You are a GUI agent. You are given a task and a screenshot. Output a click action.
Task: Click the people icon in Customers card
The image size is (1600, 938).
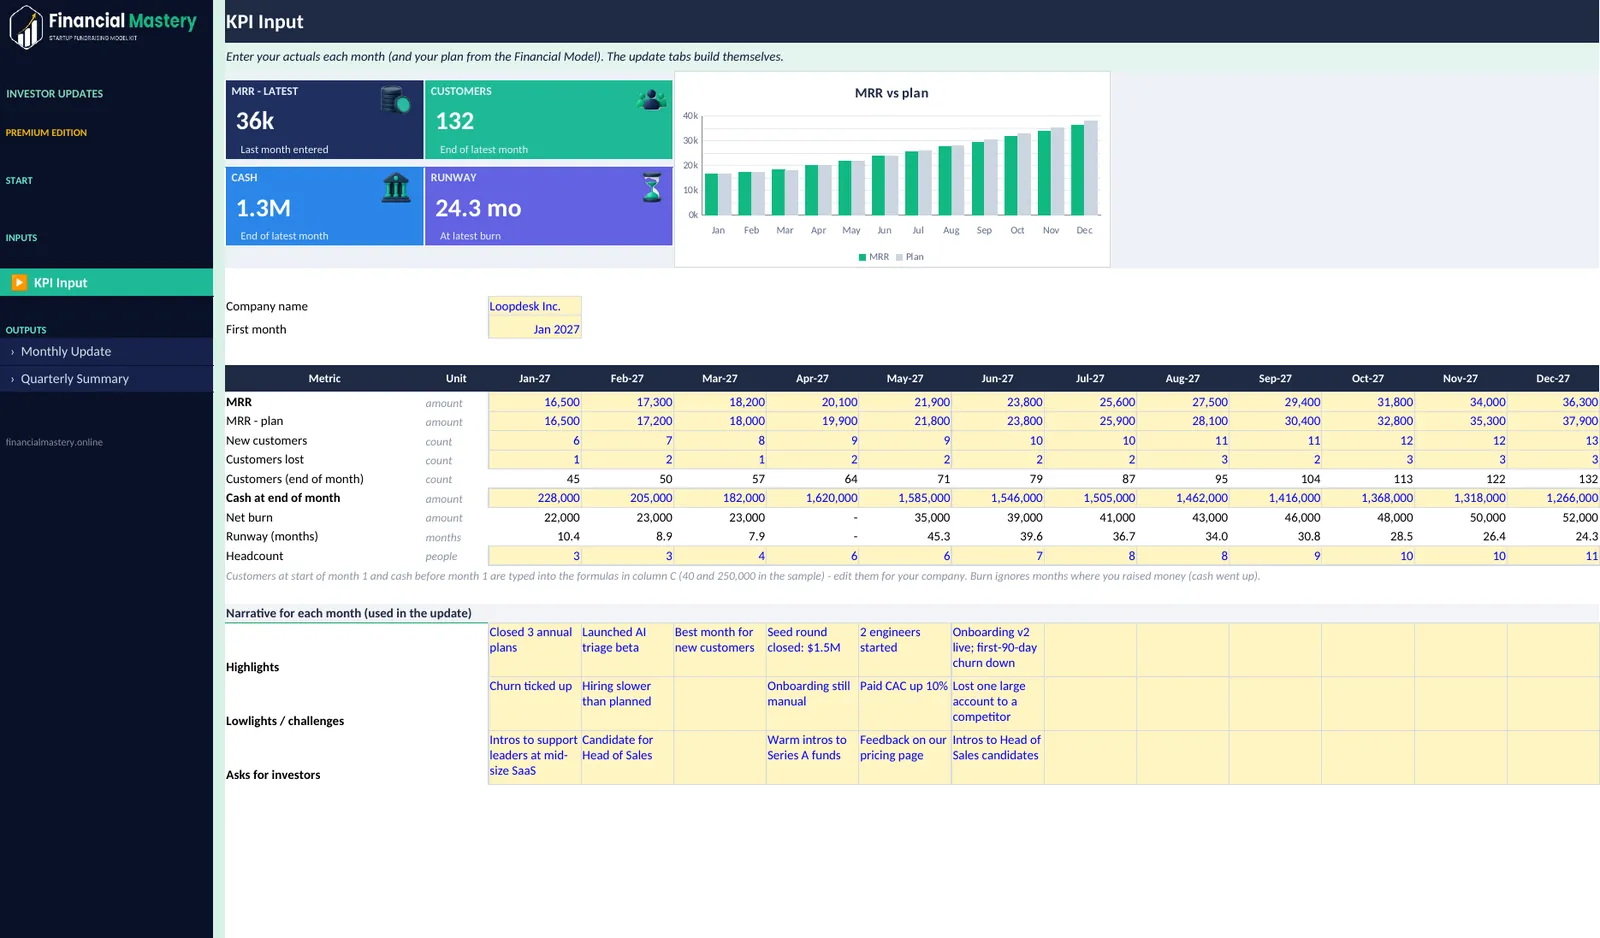point(652,99)
